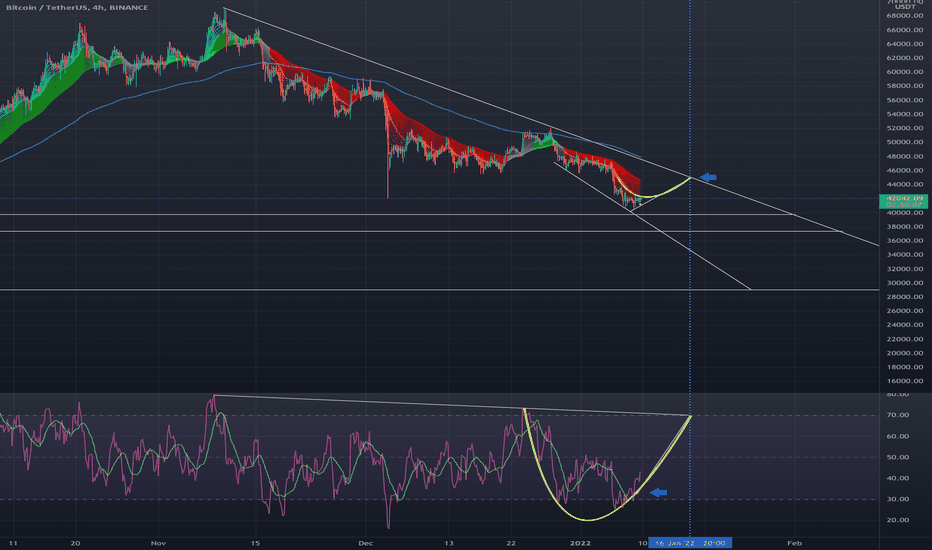Viewport: 932px width, 550px height.
Task: Click the 20000.00 price axis label
Action: pos(905,353)
